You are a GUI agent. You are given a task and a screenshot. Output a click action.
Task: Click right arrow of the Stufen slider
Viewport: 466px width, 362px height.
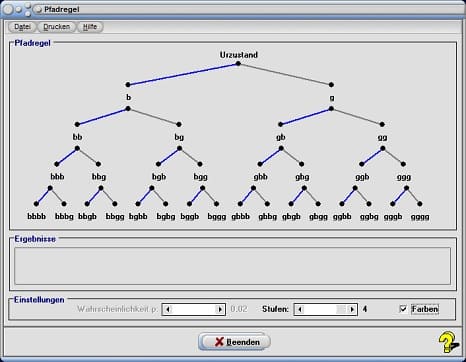[x=352, y=310]
